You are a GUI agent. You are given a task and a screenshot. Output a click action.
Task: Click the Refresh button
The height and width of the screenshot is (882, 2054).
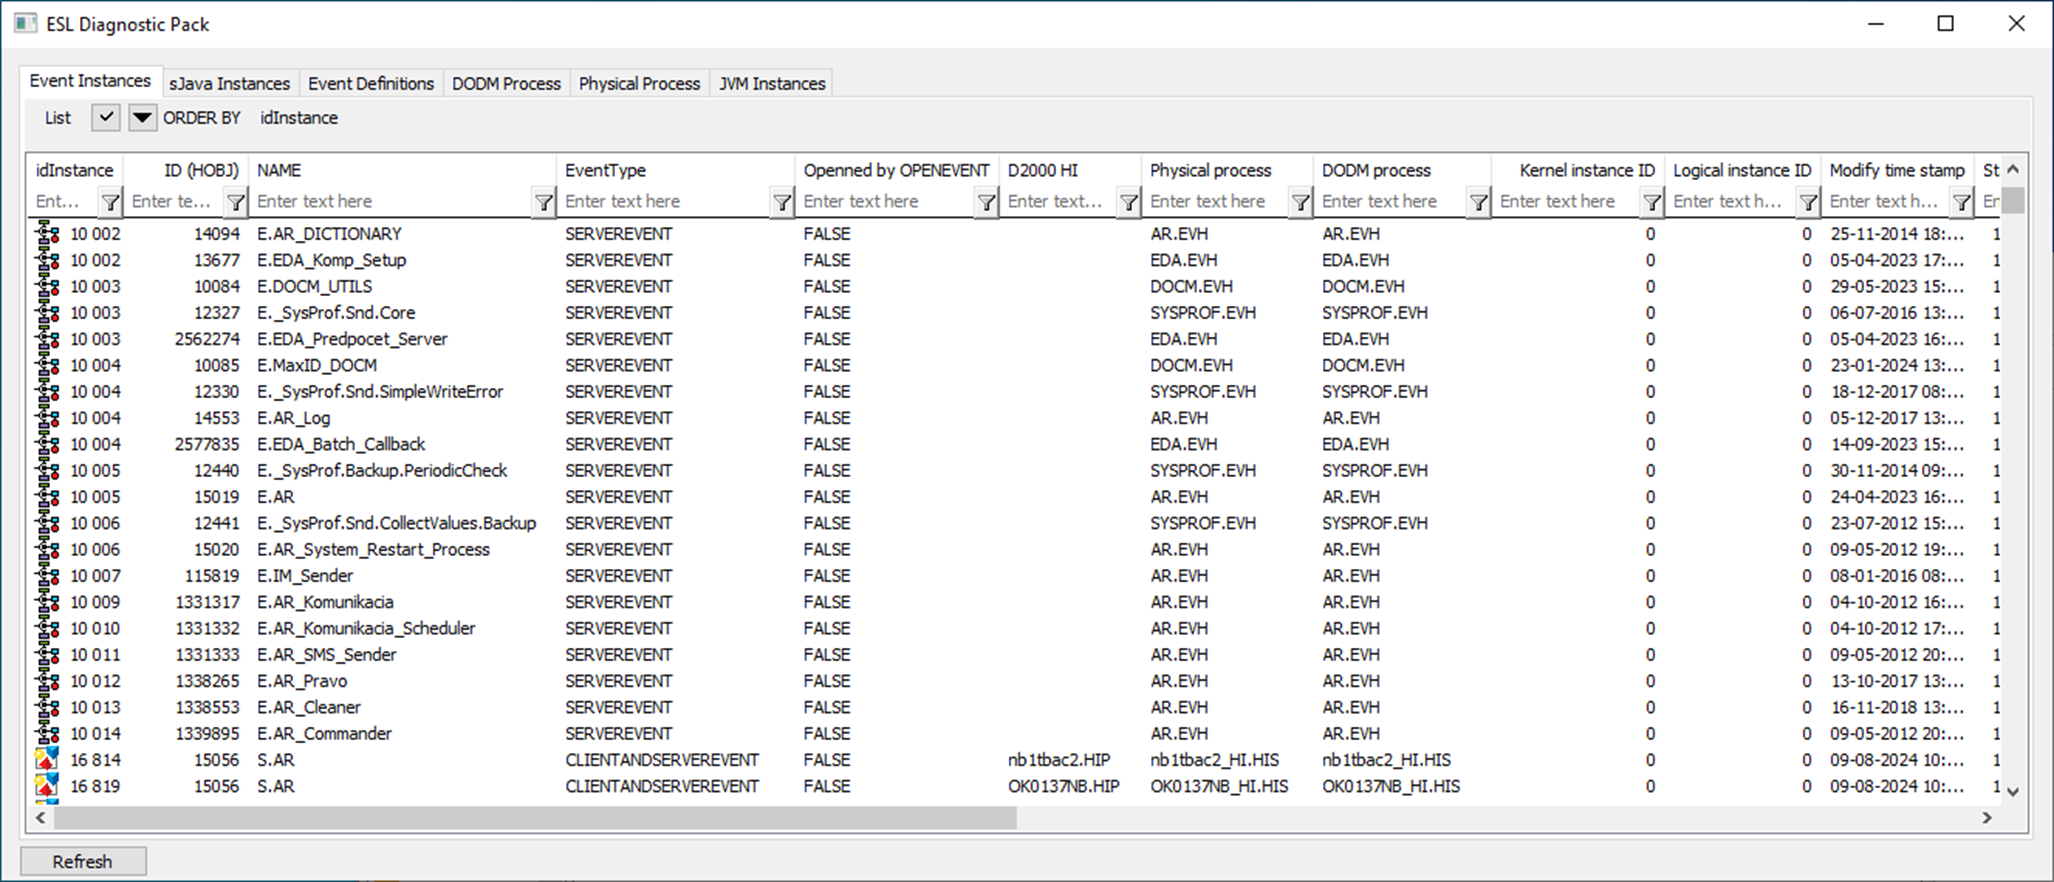tap(83, 861)
